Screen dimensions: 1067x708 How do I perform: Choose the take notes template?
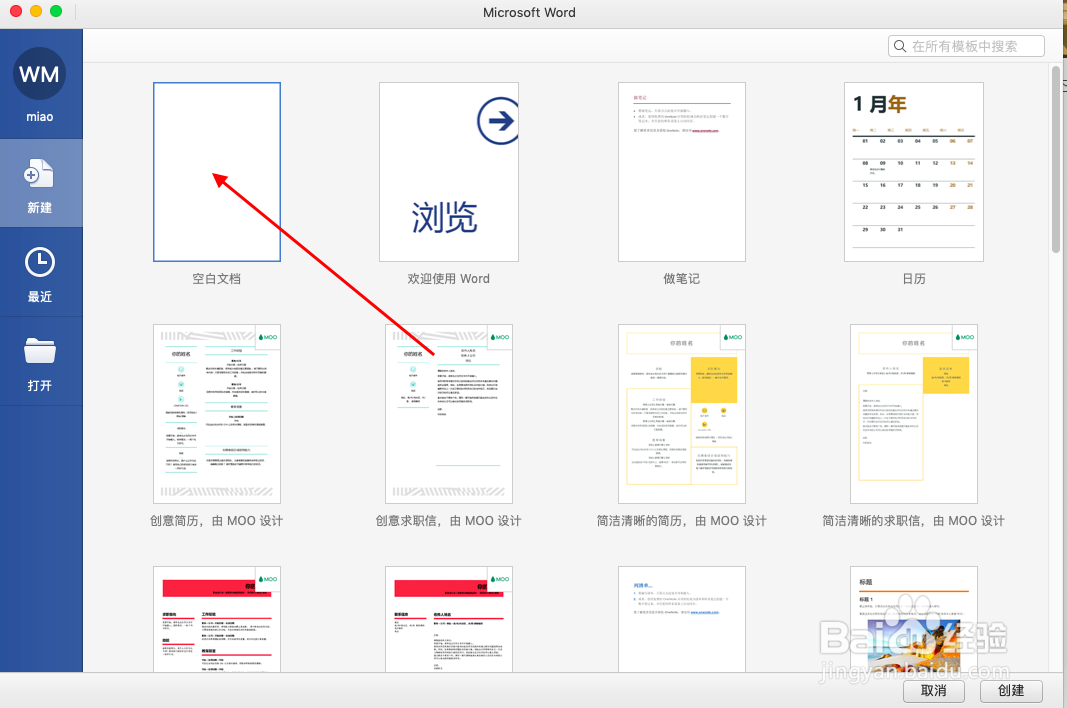[x=682, y=172]
